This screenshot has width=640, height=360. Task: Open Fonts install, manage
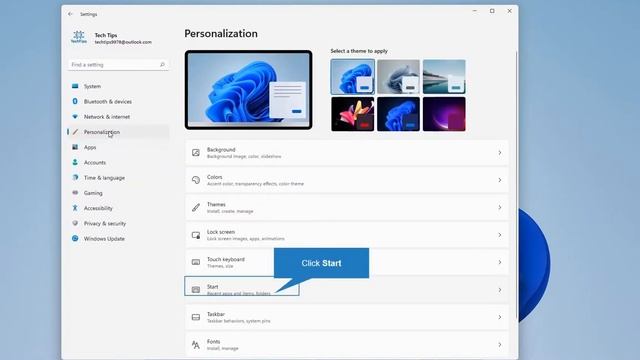tap(347, 344)
